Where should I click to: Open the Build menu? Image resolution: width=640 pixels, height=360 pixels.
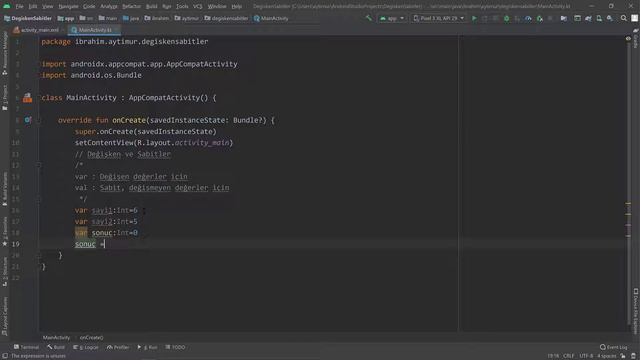tap(151, 7)
